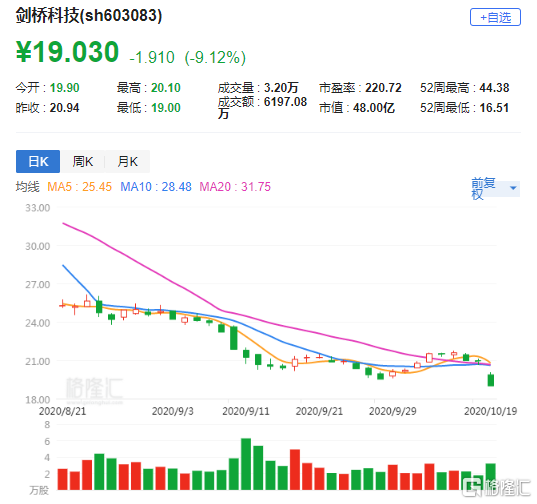Click the pink MA20 line on the chart
Viewport: 537px width, 504px height.
pos(171,282)
